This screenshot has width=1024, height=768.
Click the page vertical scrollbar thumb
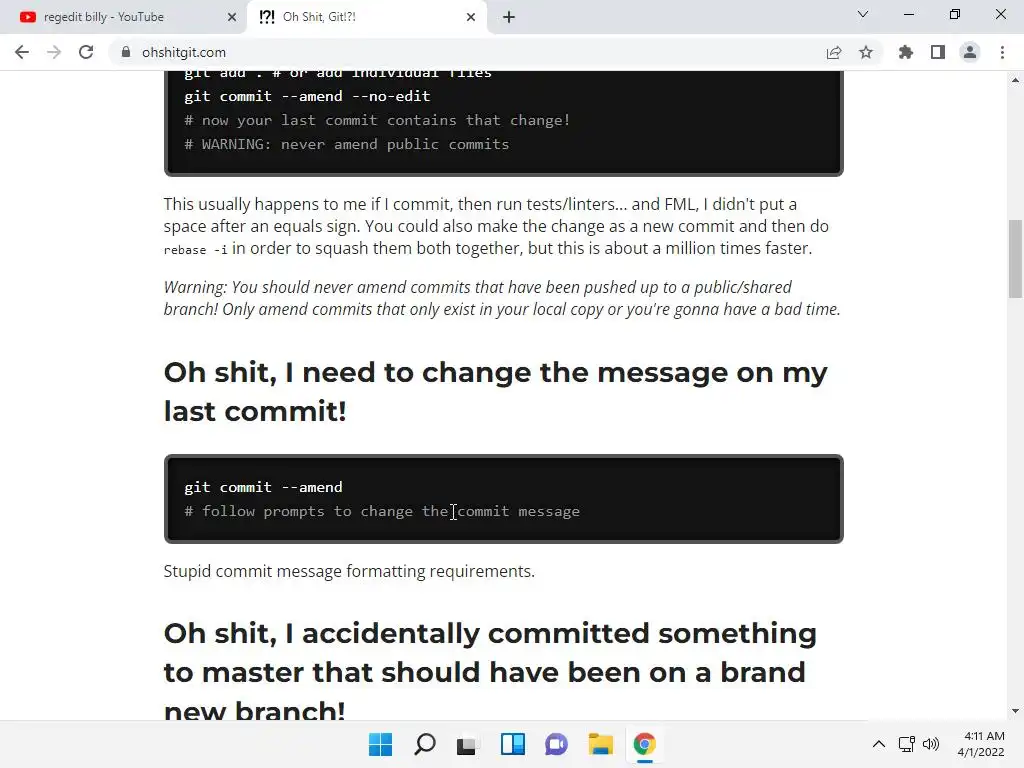click(x=1015, y=258)
